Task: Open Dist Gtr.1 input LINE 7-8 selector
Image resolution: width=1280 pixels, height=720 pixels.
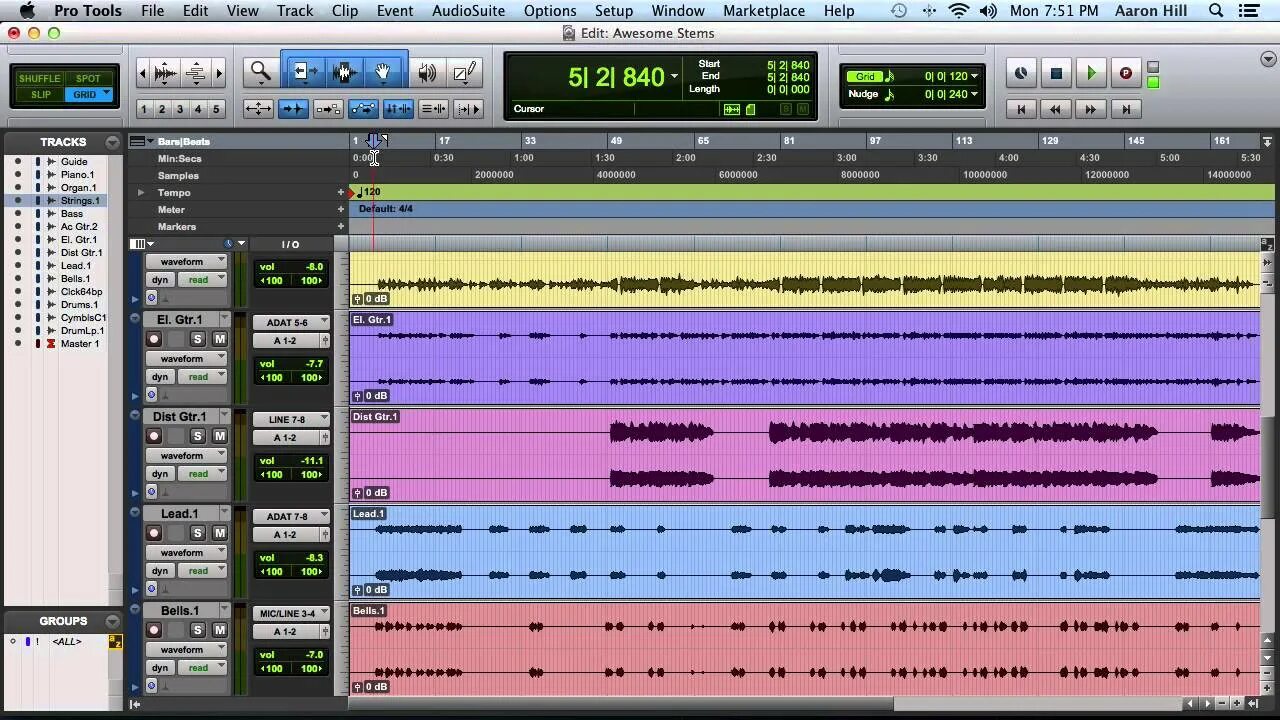Action: [x=291, y=419]
